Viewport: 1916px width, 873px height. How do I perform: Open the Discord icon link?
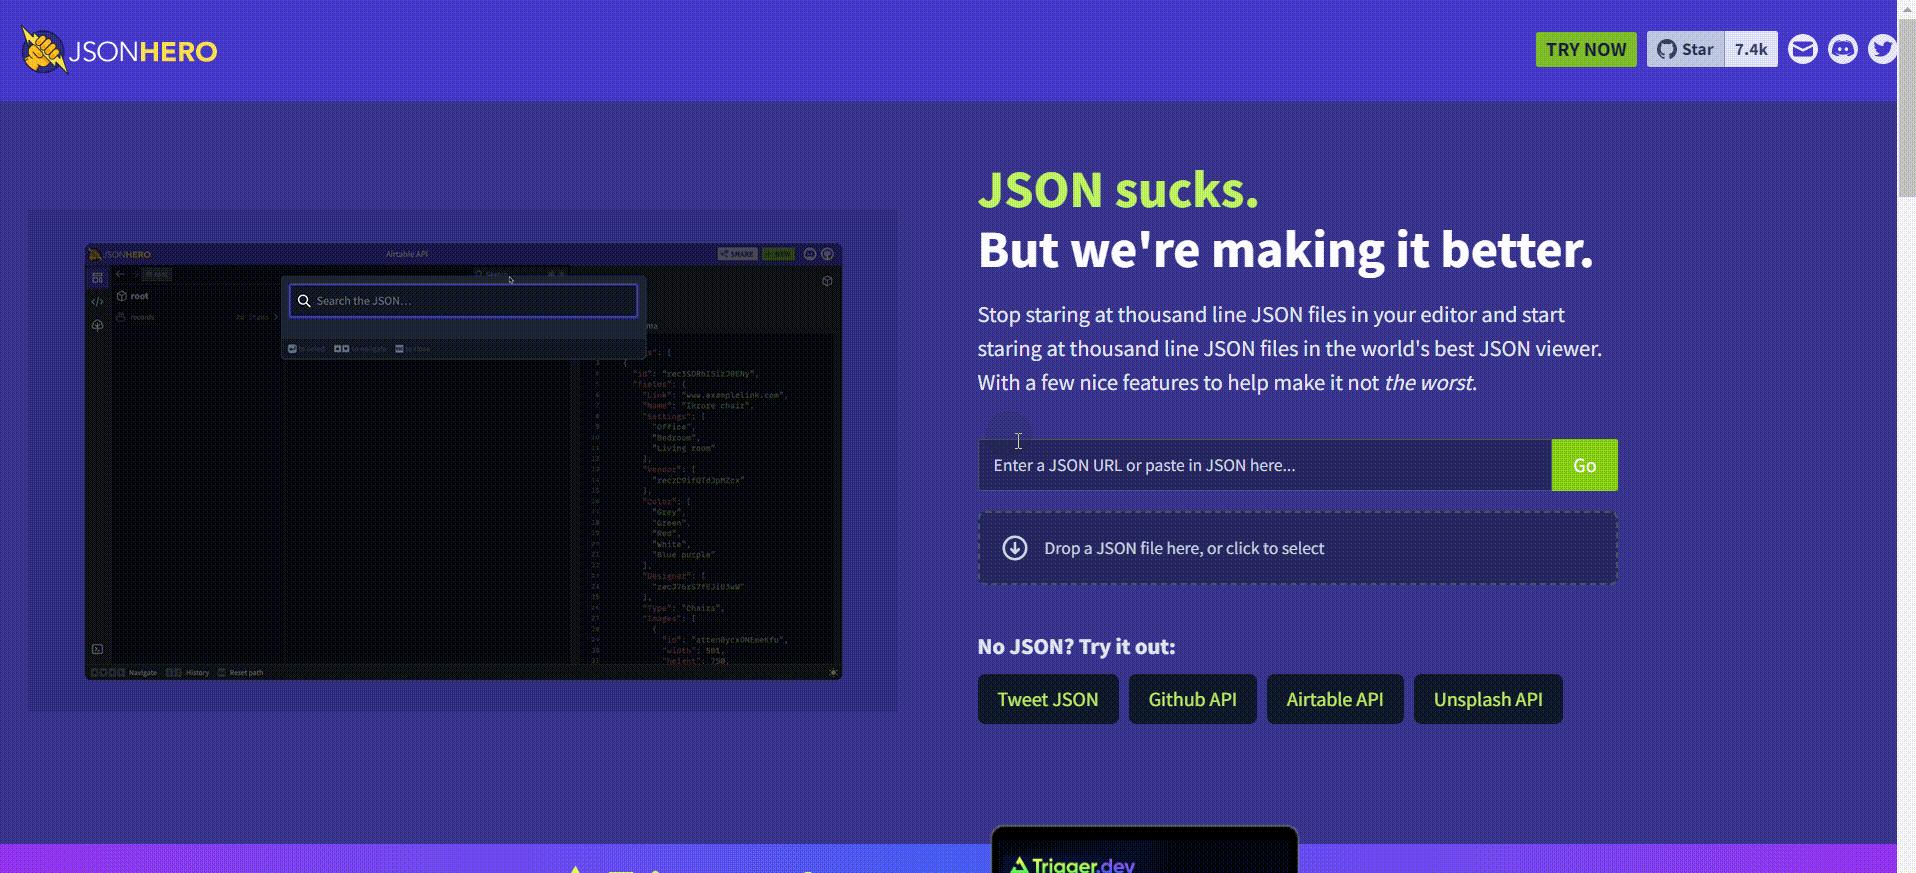tap(1842, 49)
